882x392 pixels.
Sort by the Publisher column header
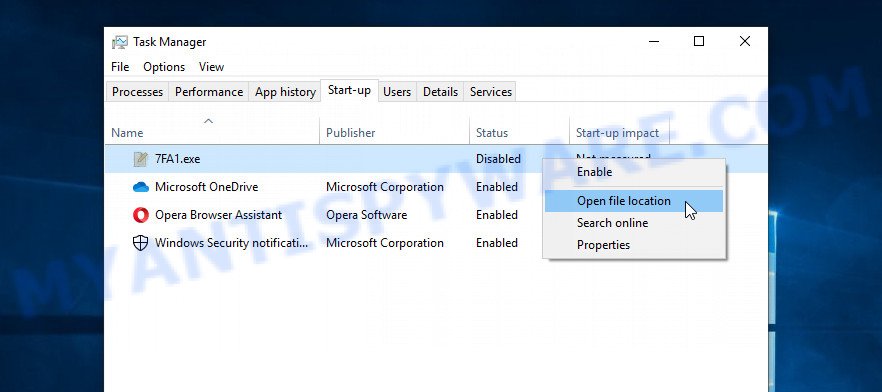(x=350, y=133)
